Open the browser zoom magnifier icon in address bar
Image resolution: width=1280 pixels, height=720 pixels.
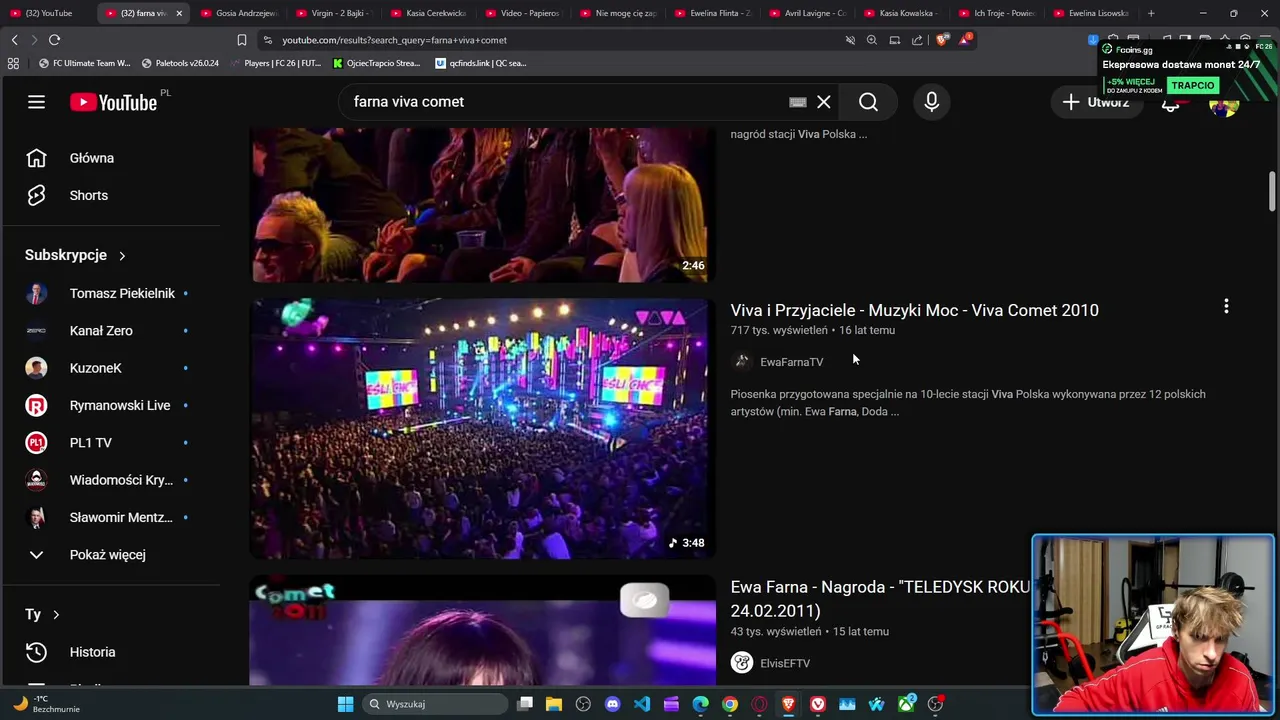[872, 40]
